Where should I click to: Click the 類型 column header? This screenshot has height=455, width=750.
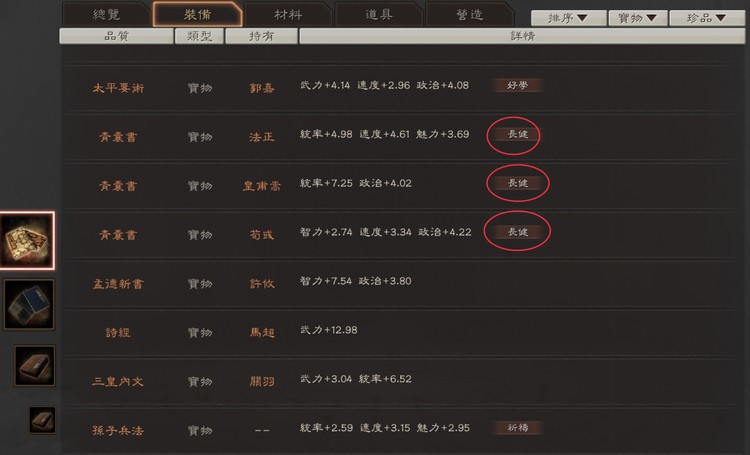click(x=199, y=36)
